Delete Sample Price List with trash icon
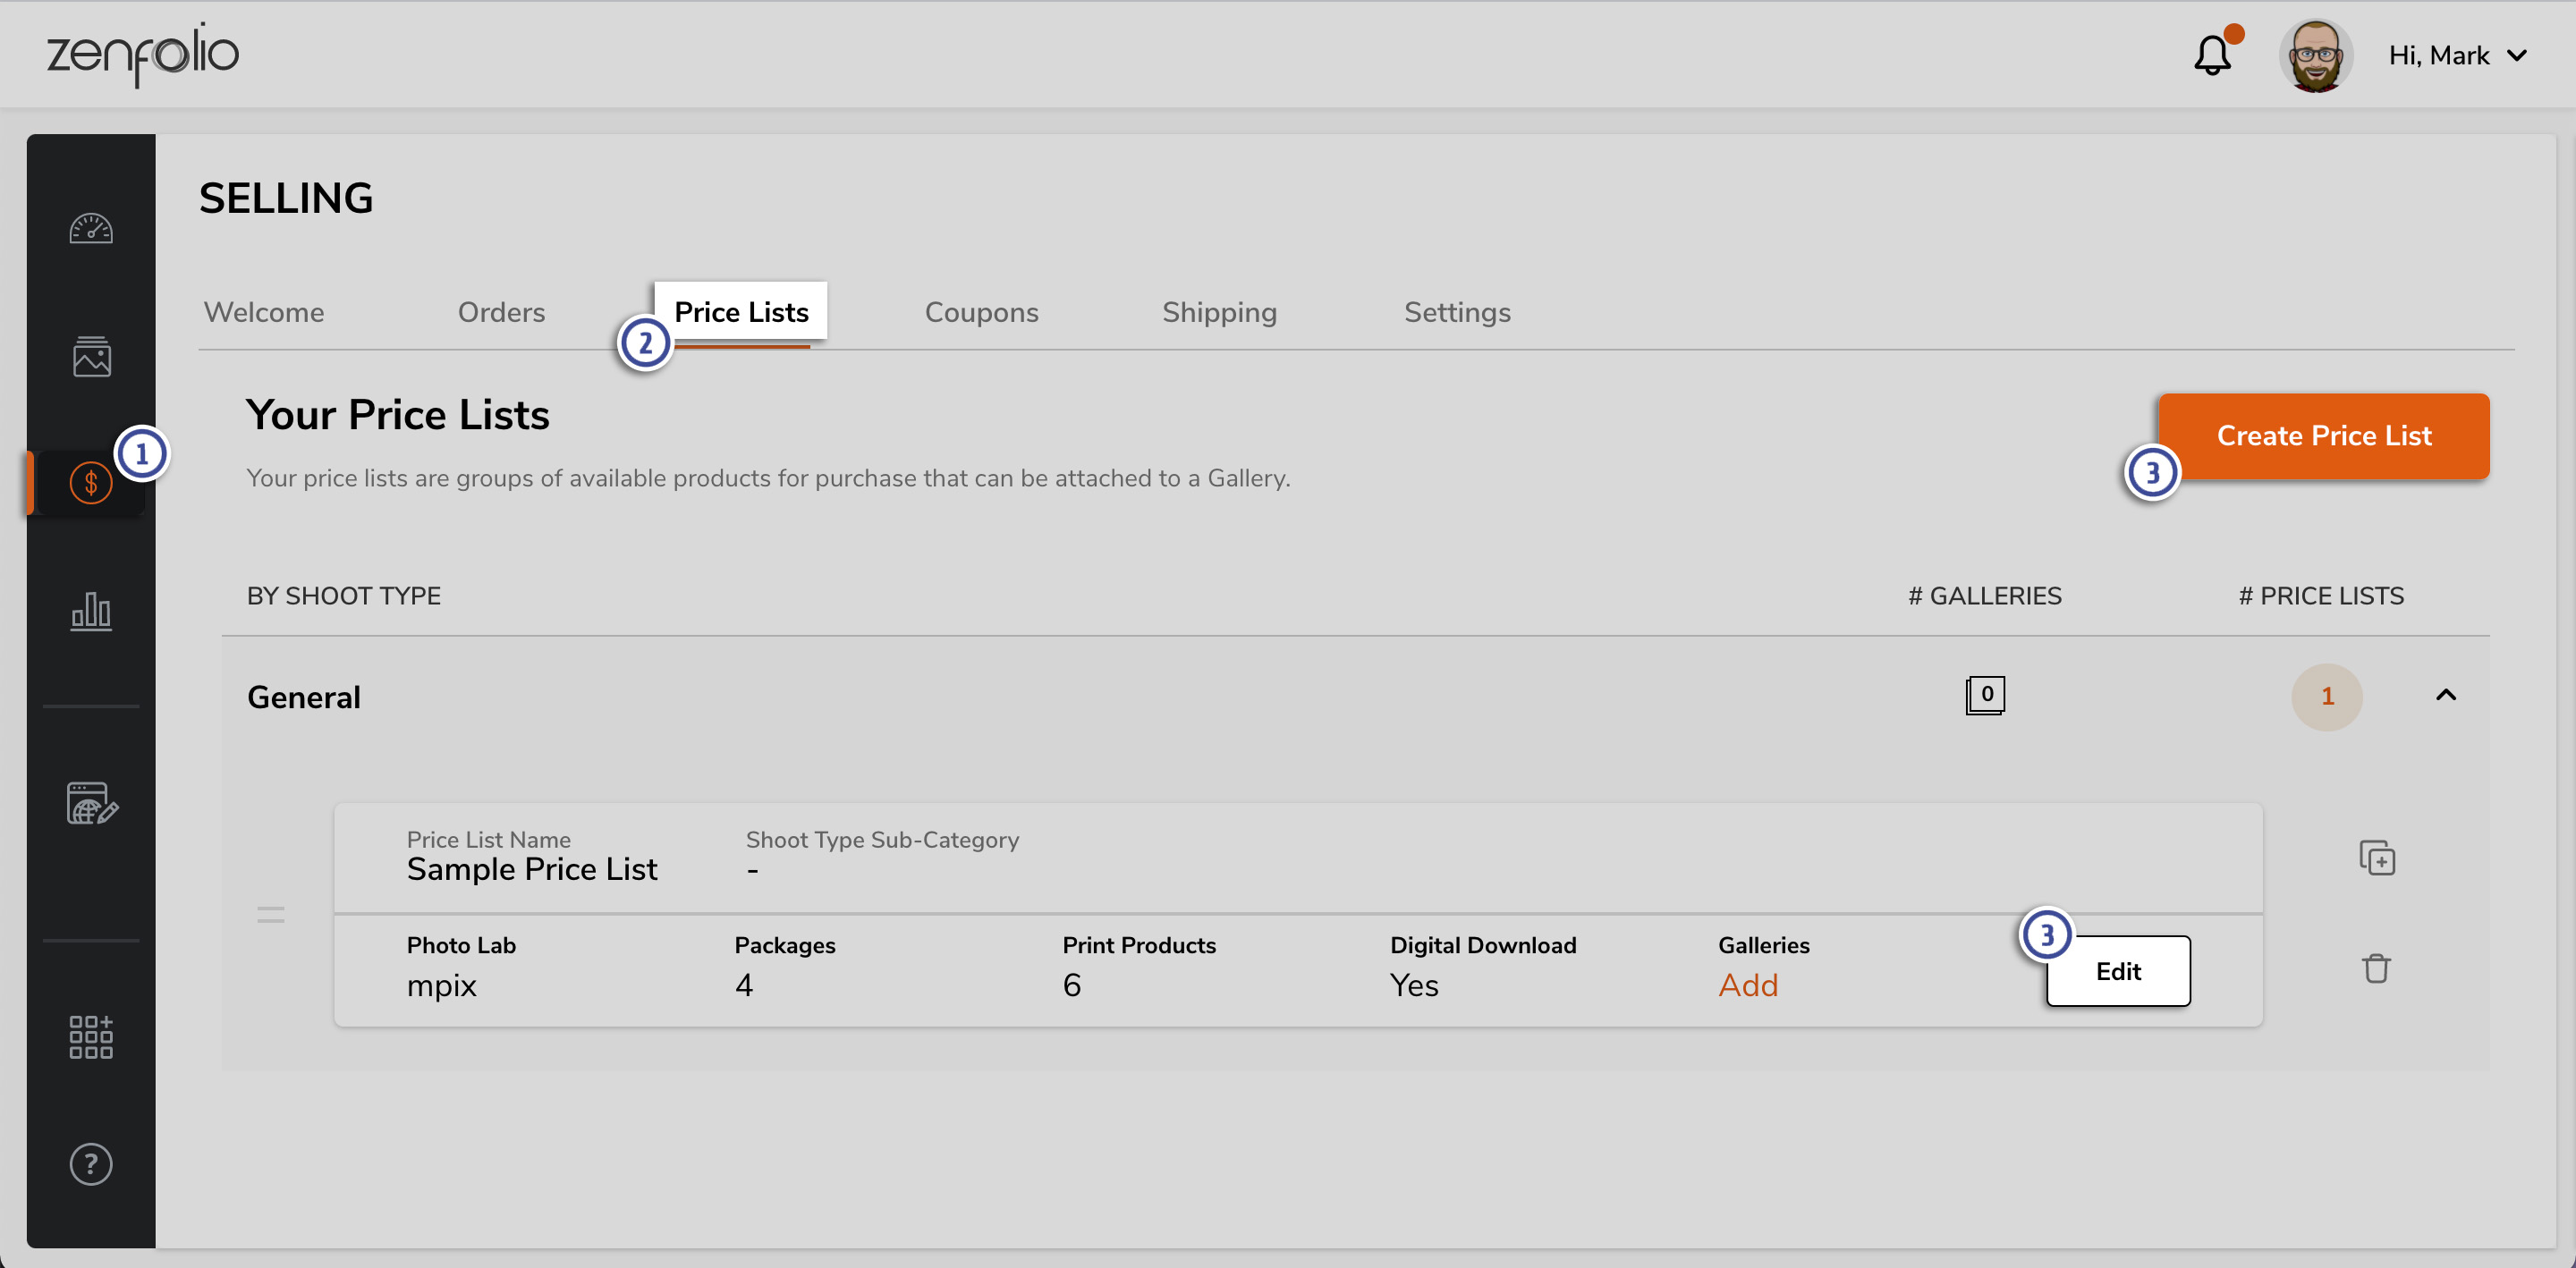Viewport: 2576px width, 1268px height. 2376,968
